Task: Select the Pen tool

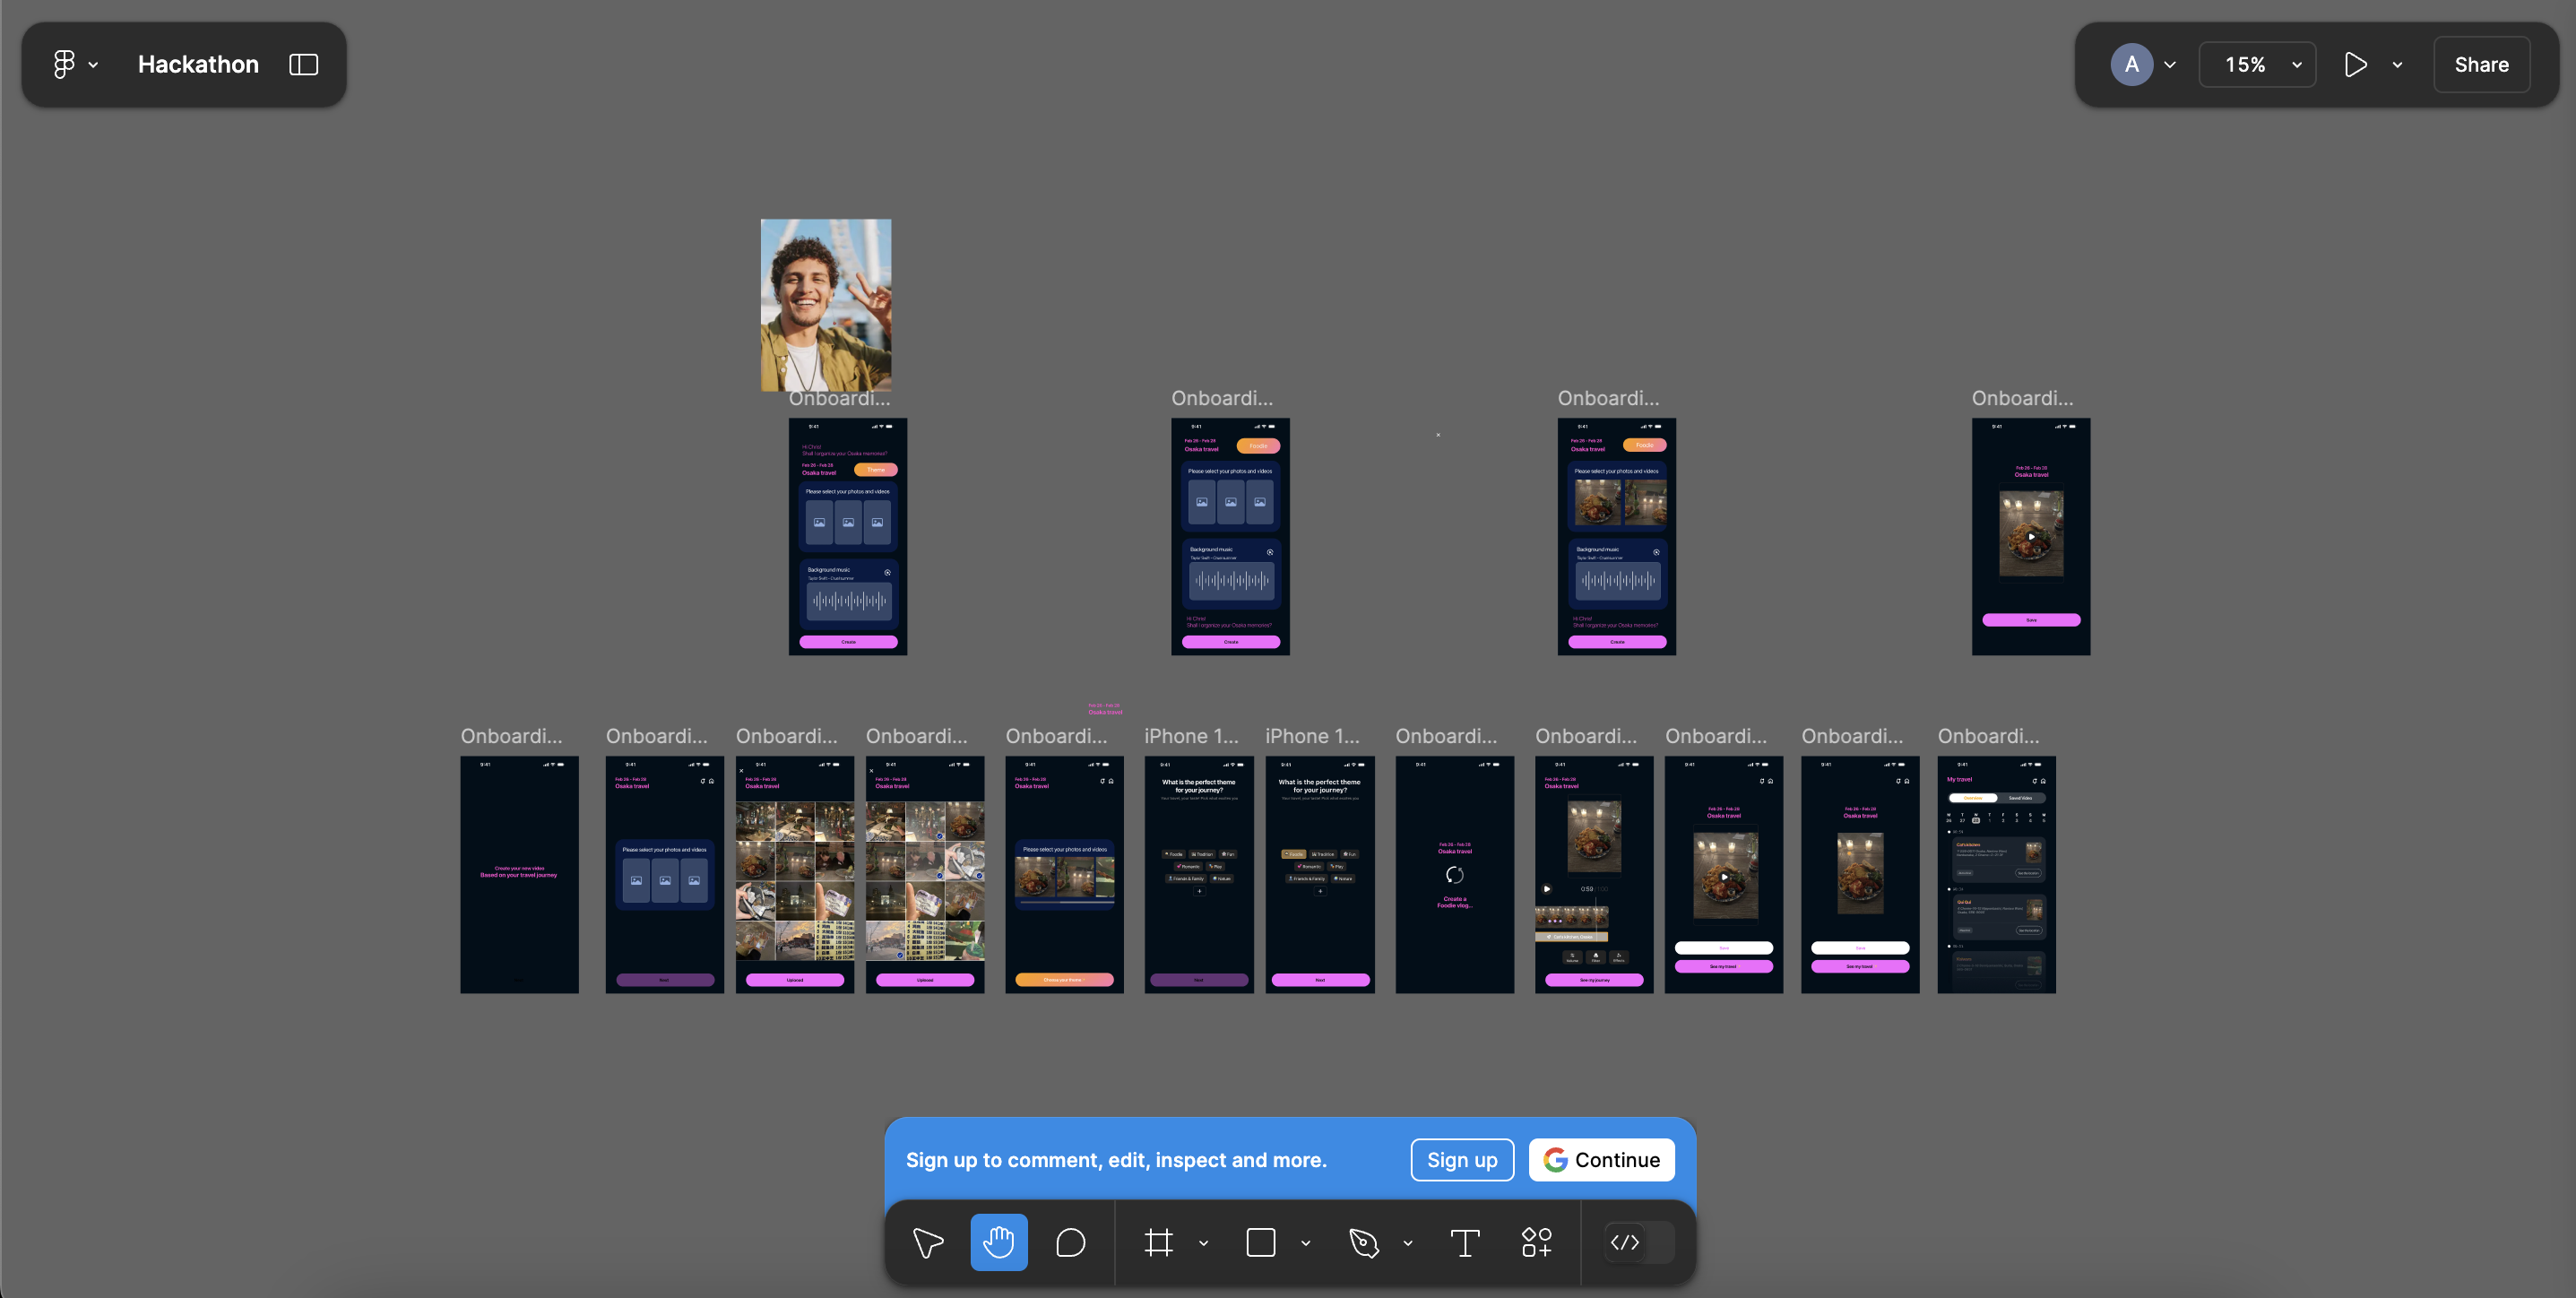Action: 1363,1243
